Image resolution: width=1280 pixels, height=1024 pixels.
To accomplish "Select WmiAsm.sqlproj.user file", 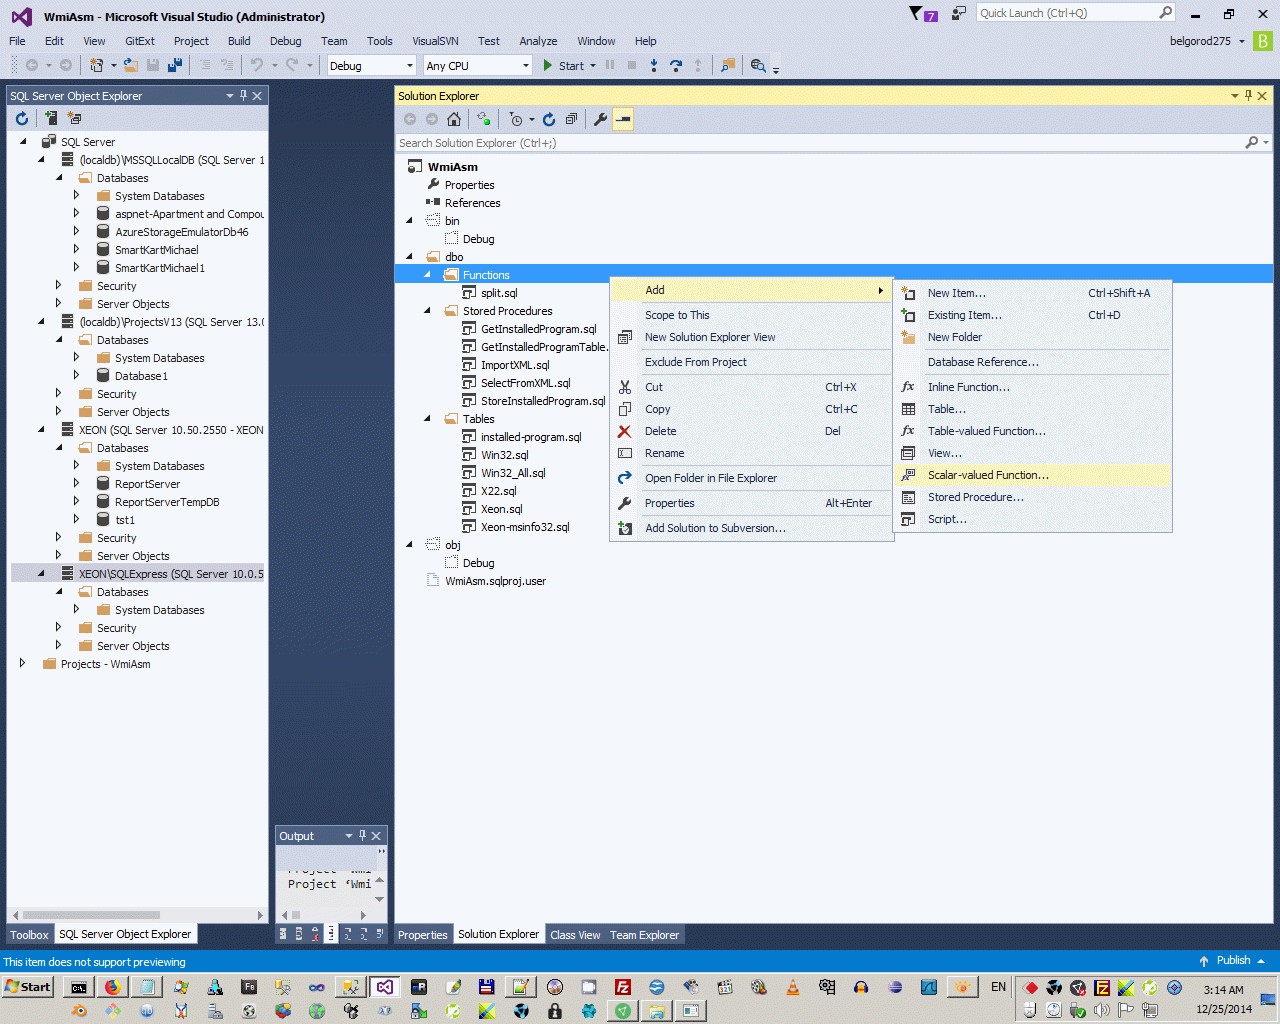I will pyautogui.click(x=495, y=581).
